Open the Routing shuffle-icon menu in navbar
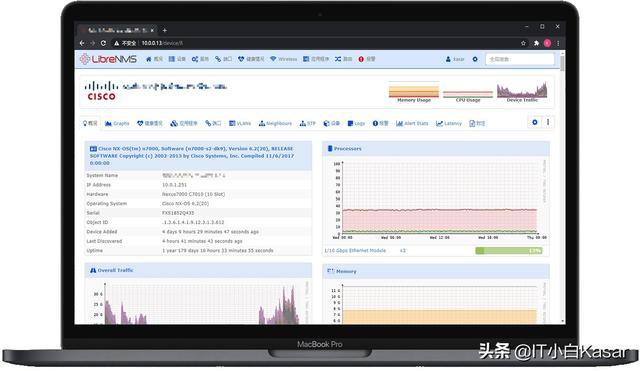 point(343,59)
